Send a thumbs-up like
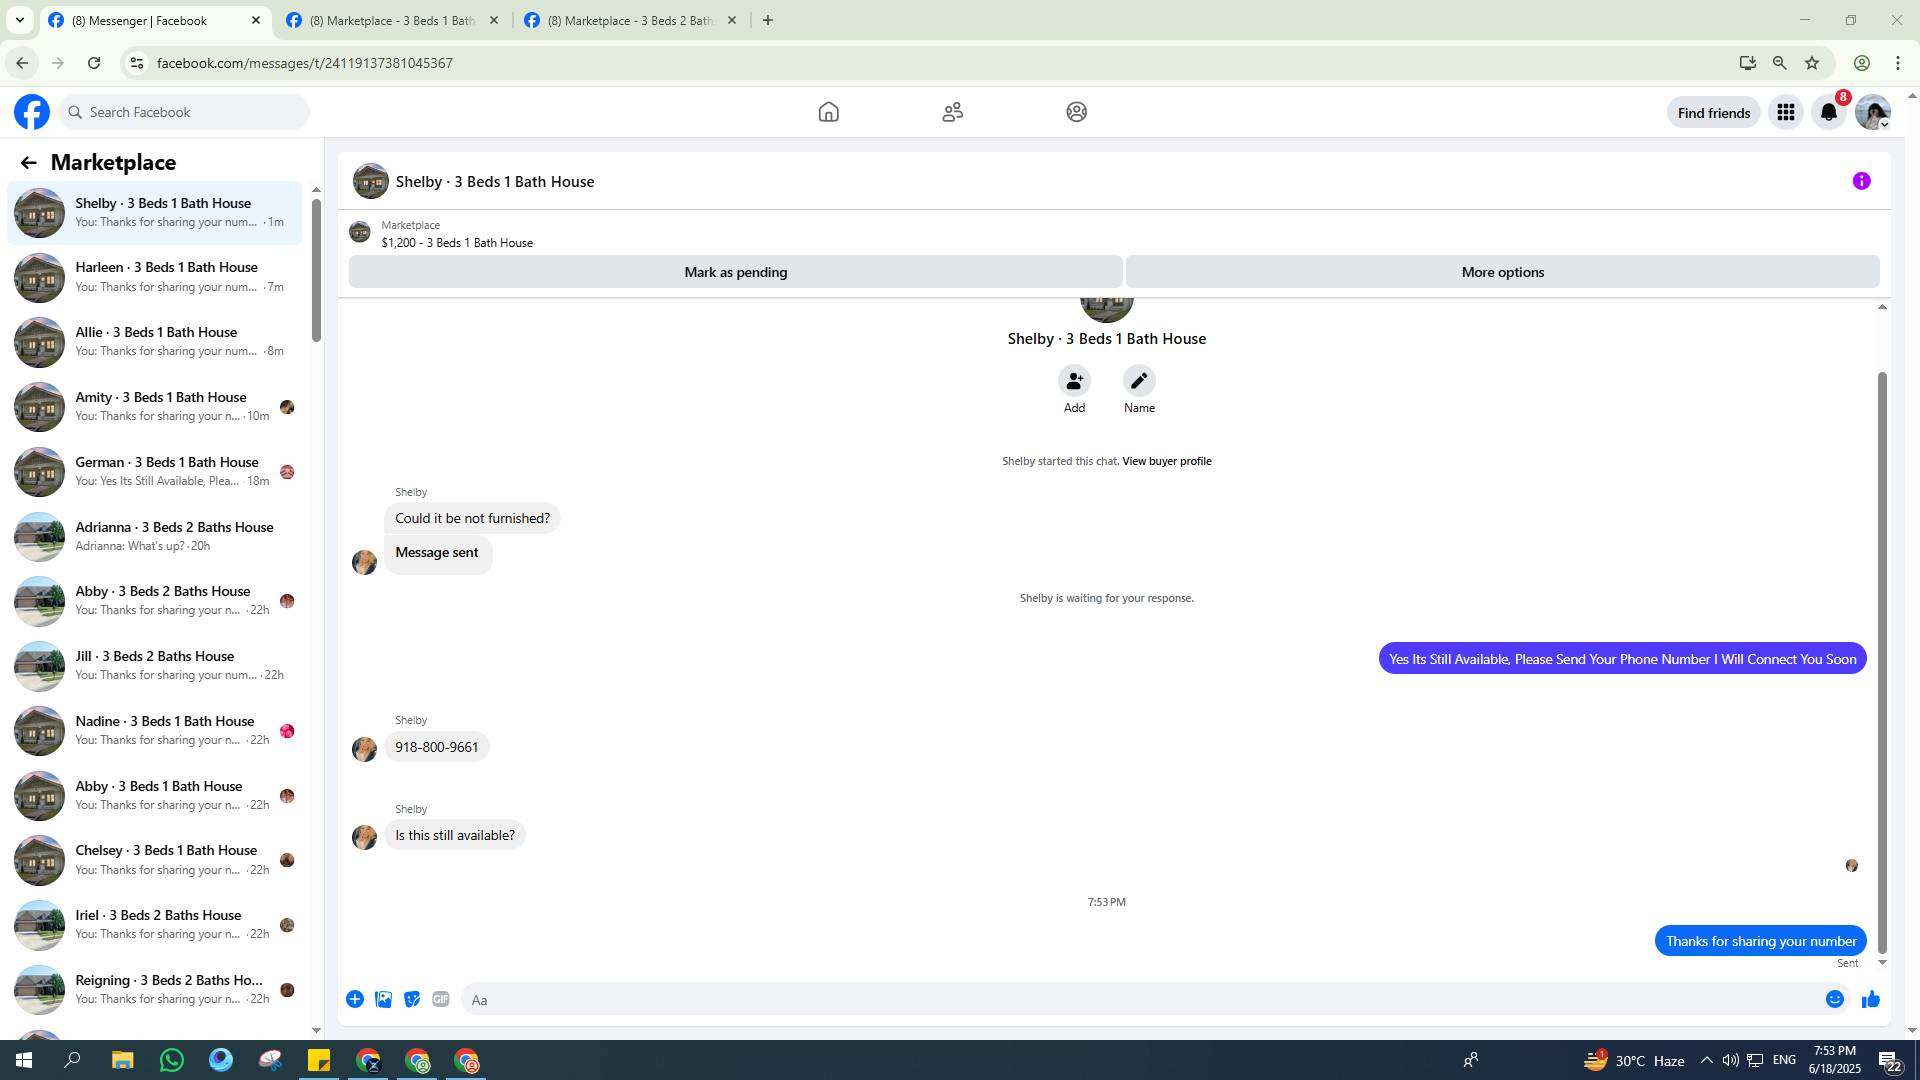 click(x=1871, y=999)
